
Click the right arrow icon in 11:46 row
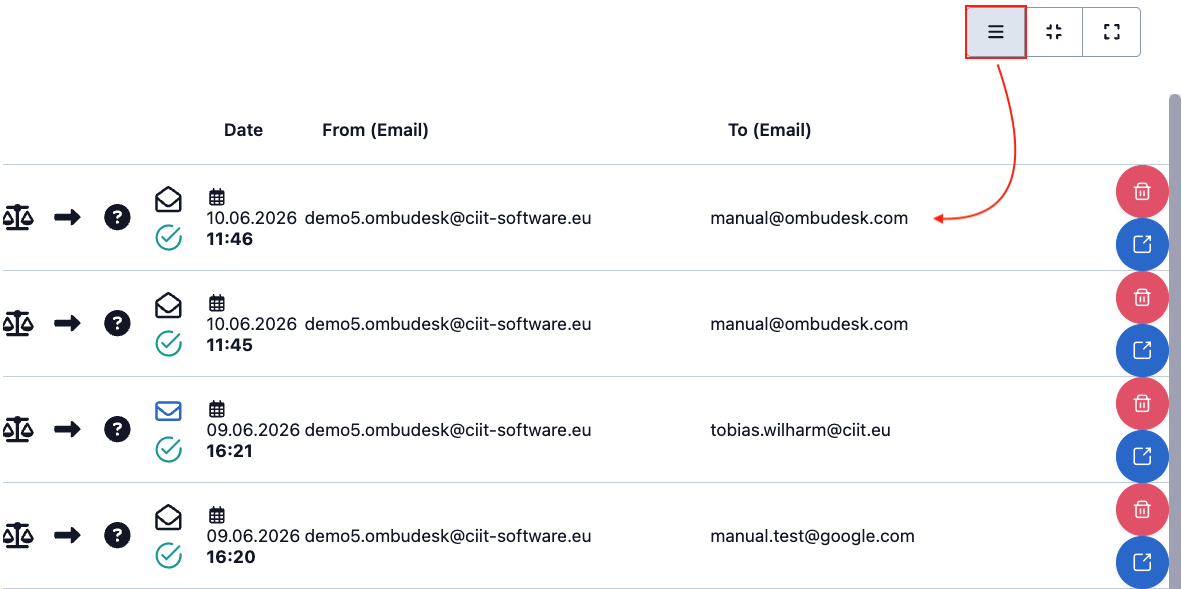67,218
